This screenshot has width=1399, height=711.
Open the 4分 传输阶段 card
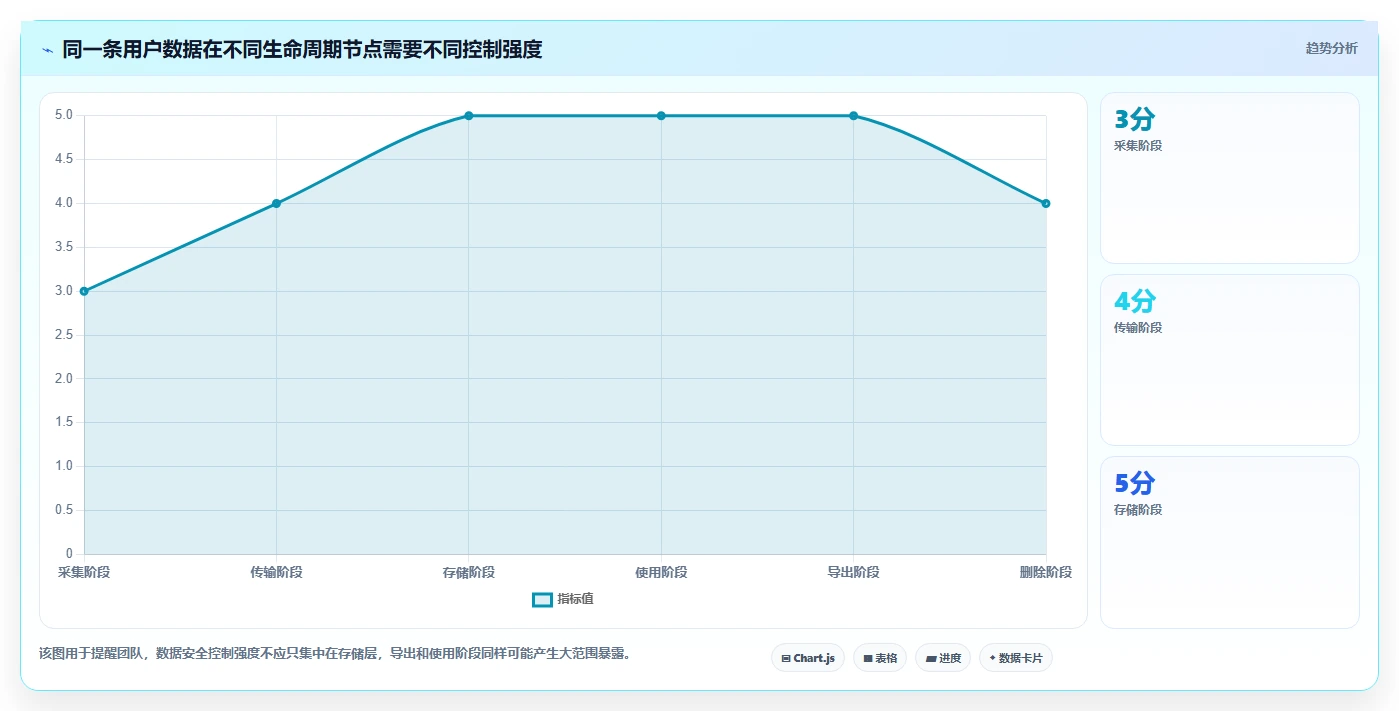1230,360
